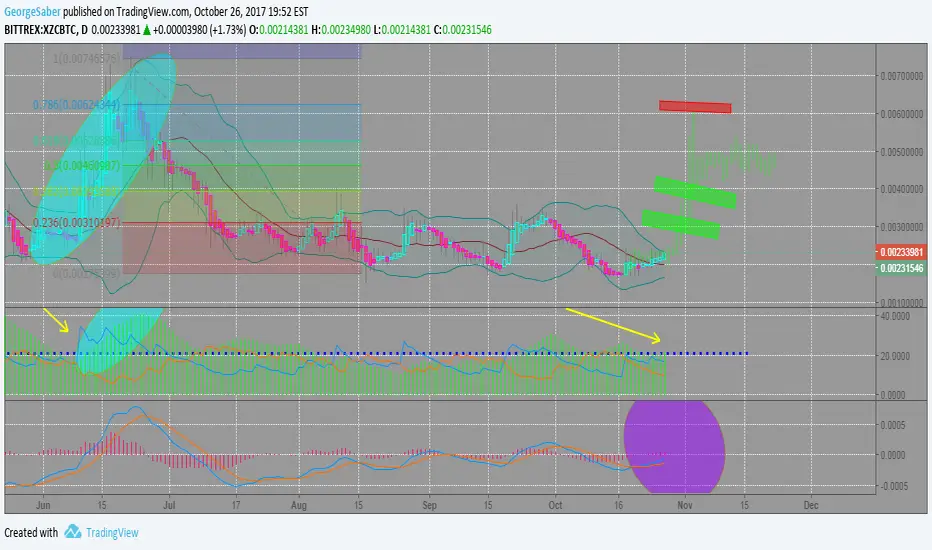The image size is (932, 550).
Task: Click the TradingView link beside Created with
Action: (112, 533)
